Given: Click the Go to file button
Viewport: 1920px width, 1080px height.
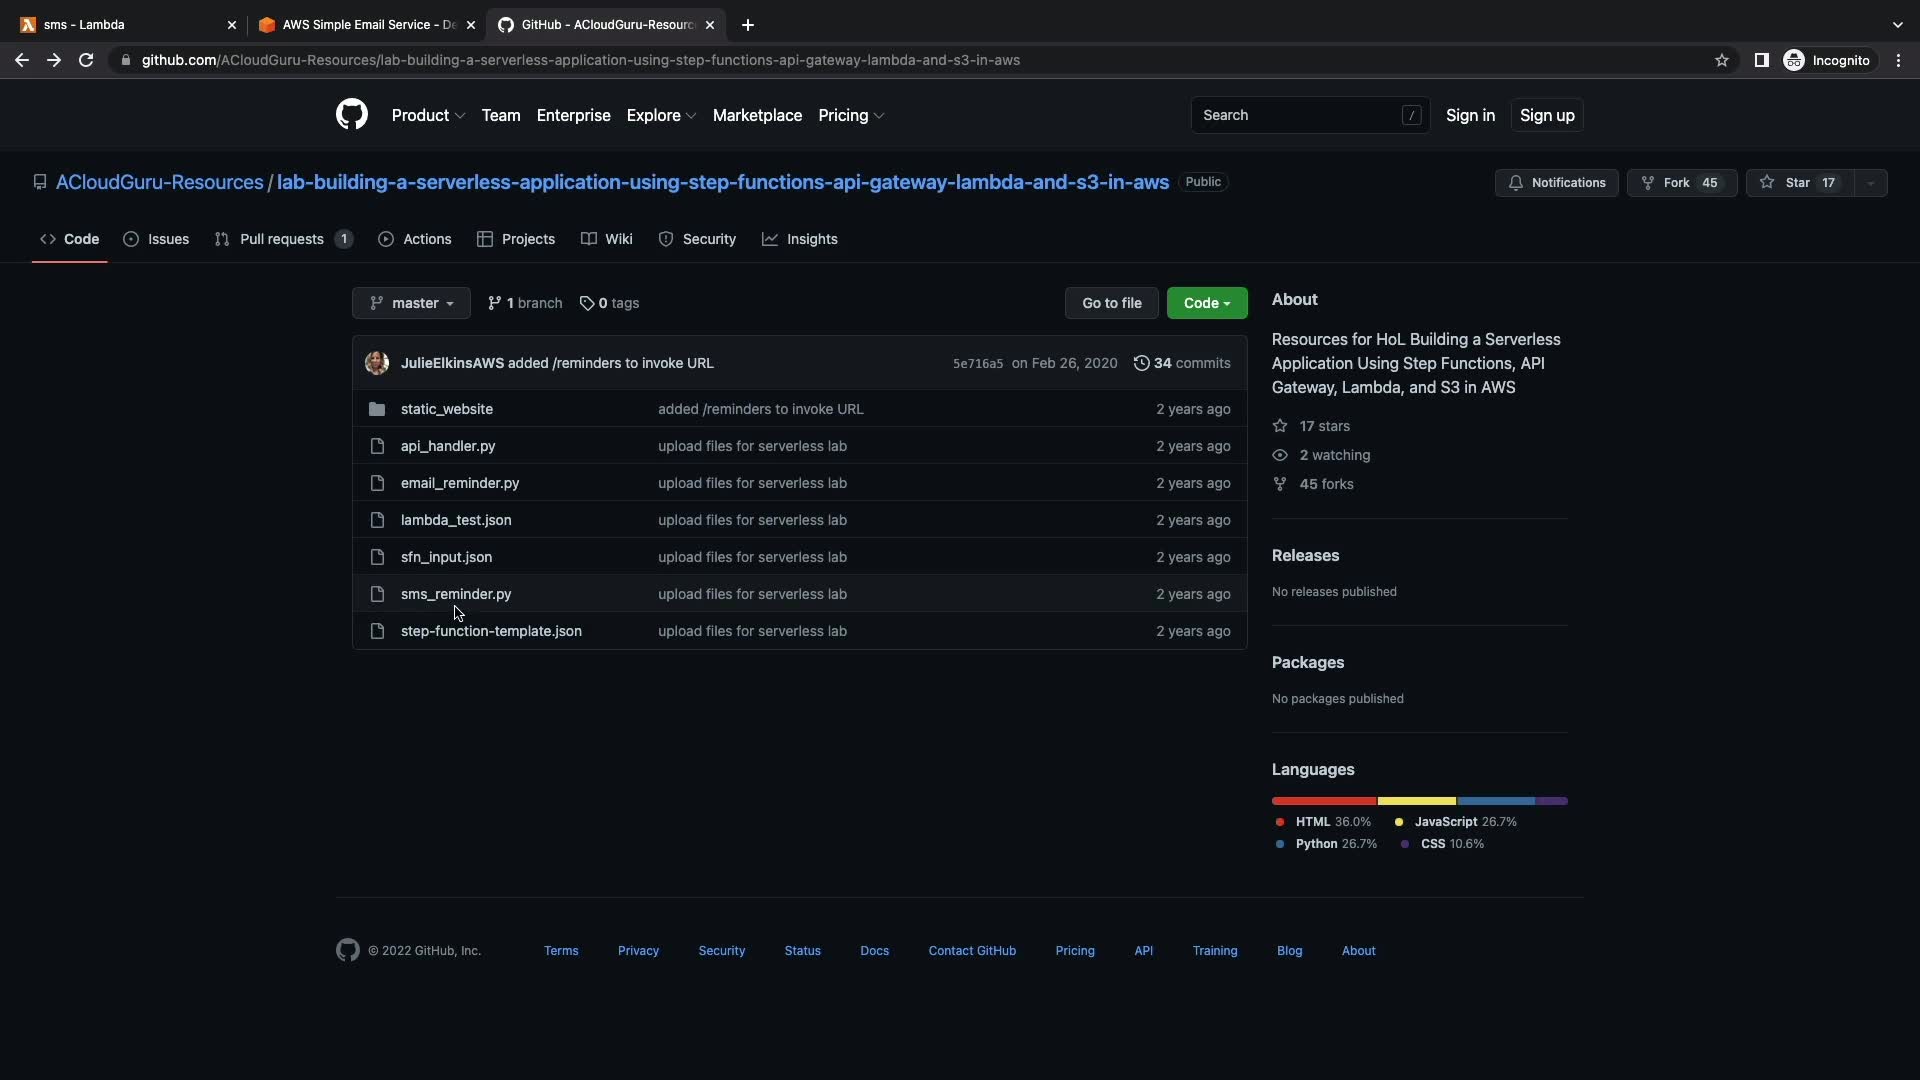Looking at the screenshot, I should pyautogui.click(x=1111, y=303).
